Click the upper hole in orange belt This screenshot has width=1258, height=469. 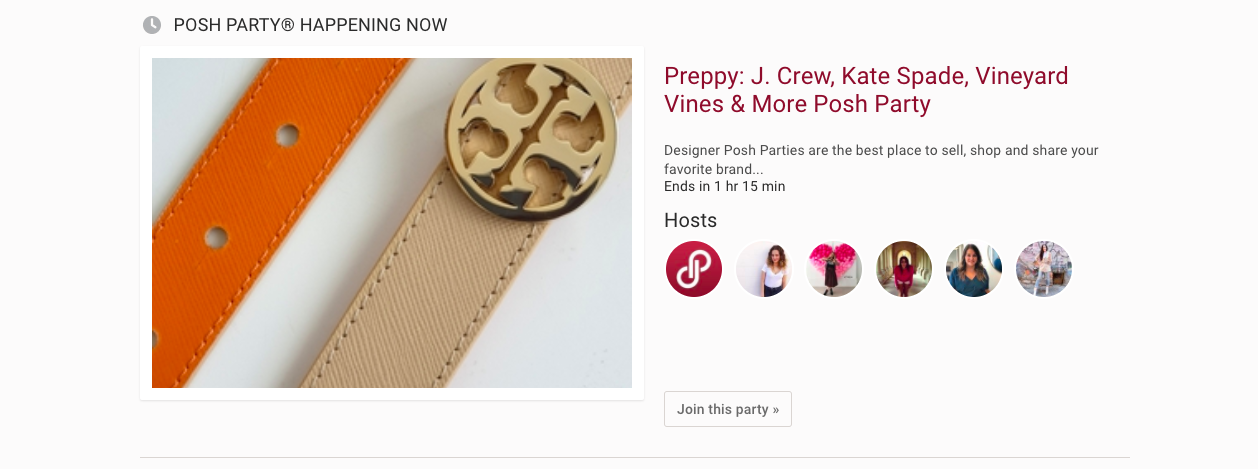[288, 134]
